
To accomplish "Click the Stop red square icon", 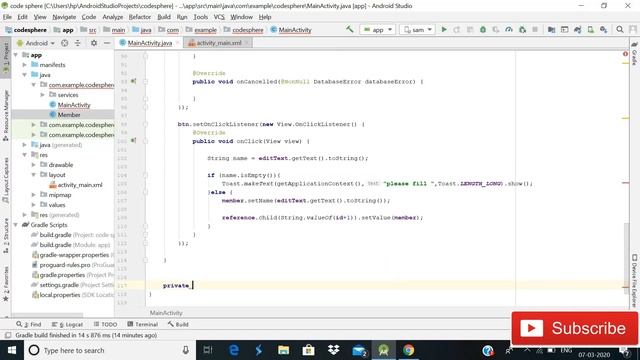I will tap(535, 29).
